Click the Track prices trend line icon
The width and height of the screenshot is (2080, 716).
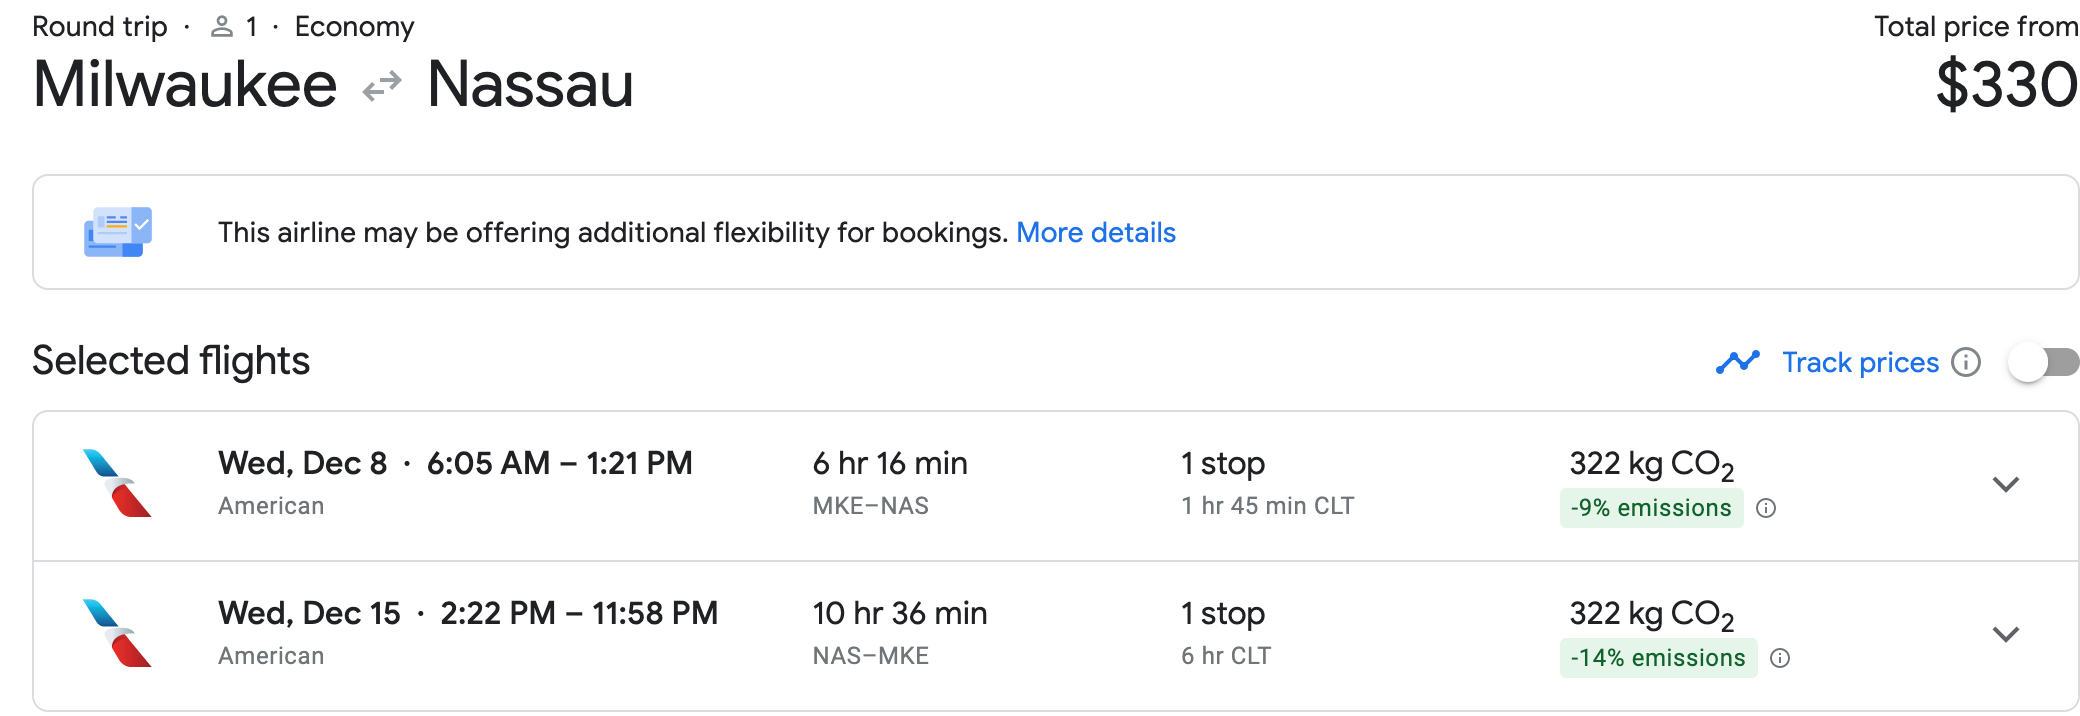tap(1737, 362)
